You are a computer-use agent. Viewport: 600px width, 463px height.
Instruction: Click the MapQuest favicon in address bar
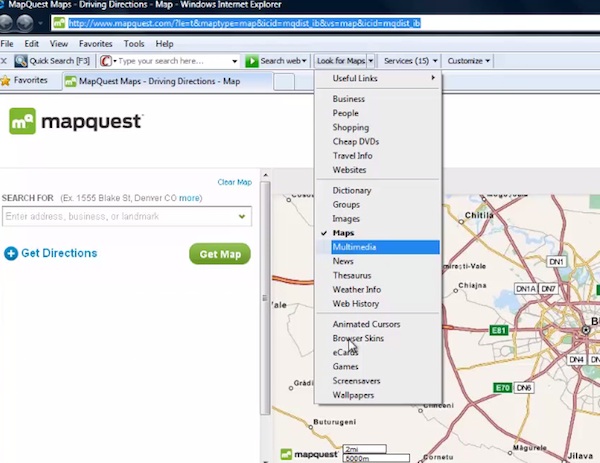tap(59, 23)
